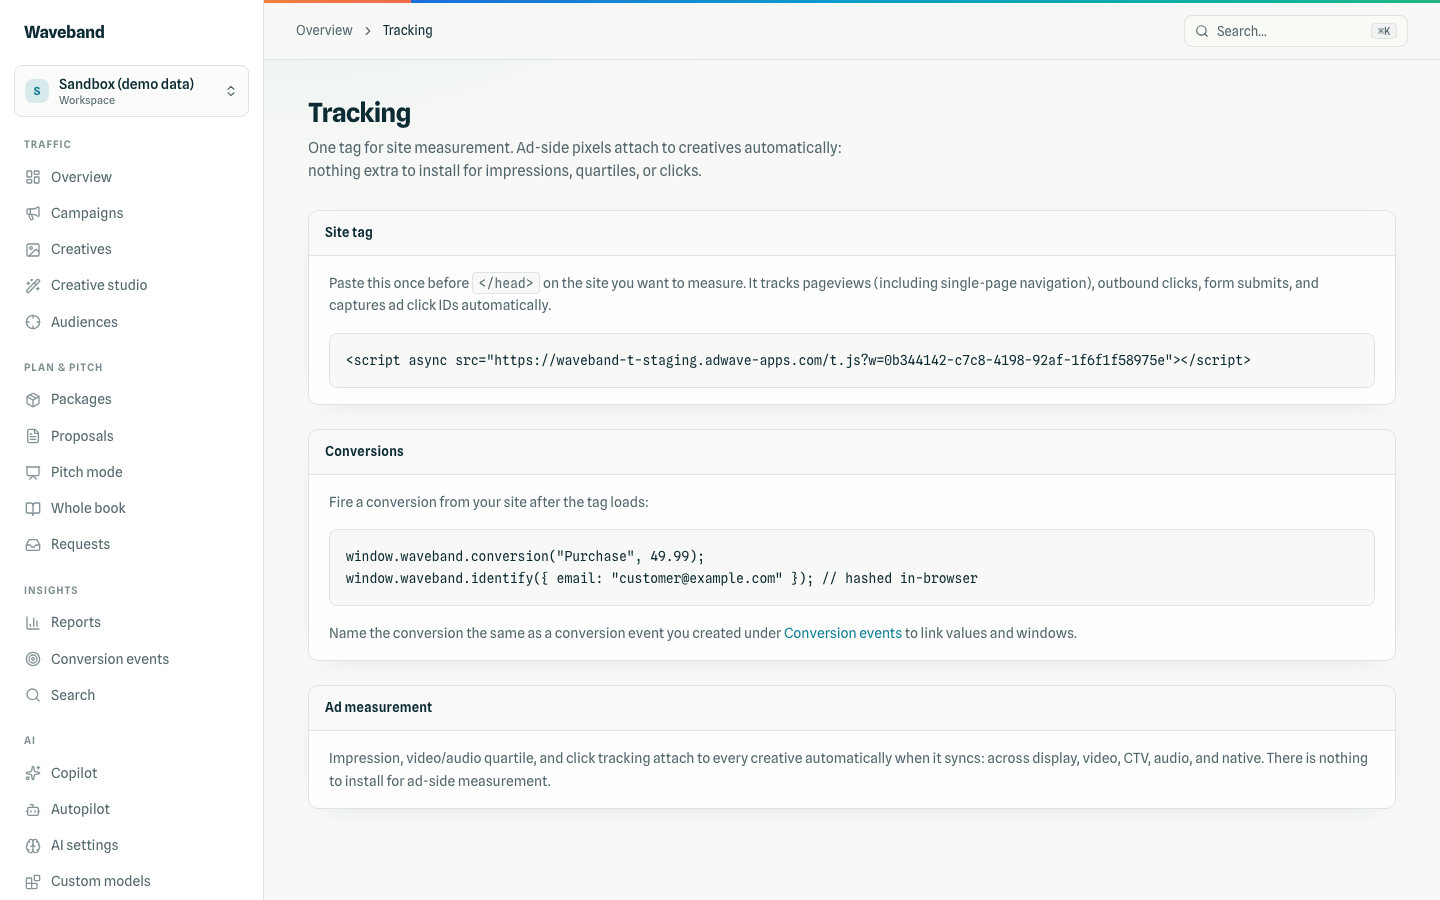Open the Overview sidebar icon
The width and height of the screenshot is (1440, 900).
tap(33, 177)
